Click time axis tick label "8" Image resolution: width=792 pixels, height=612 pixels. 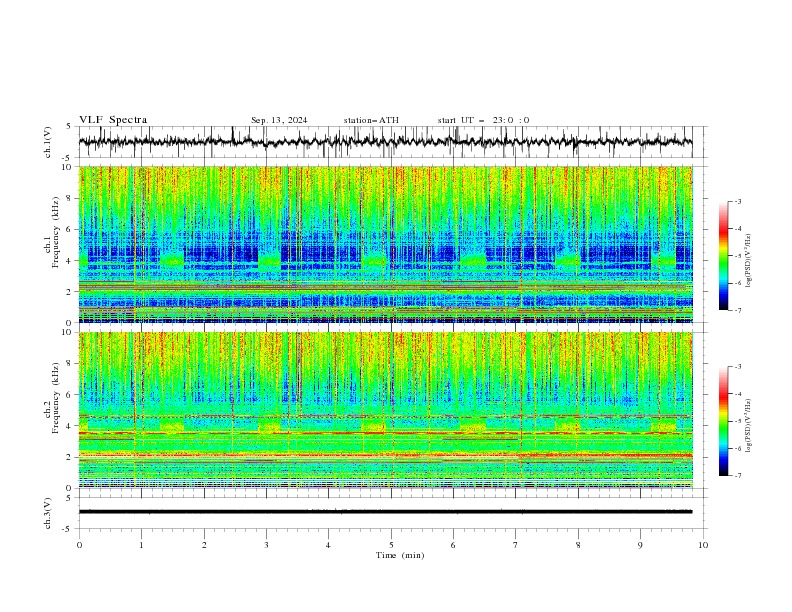tap(578, 545)
